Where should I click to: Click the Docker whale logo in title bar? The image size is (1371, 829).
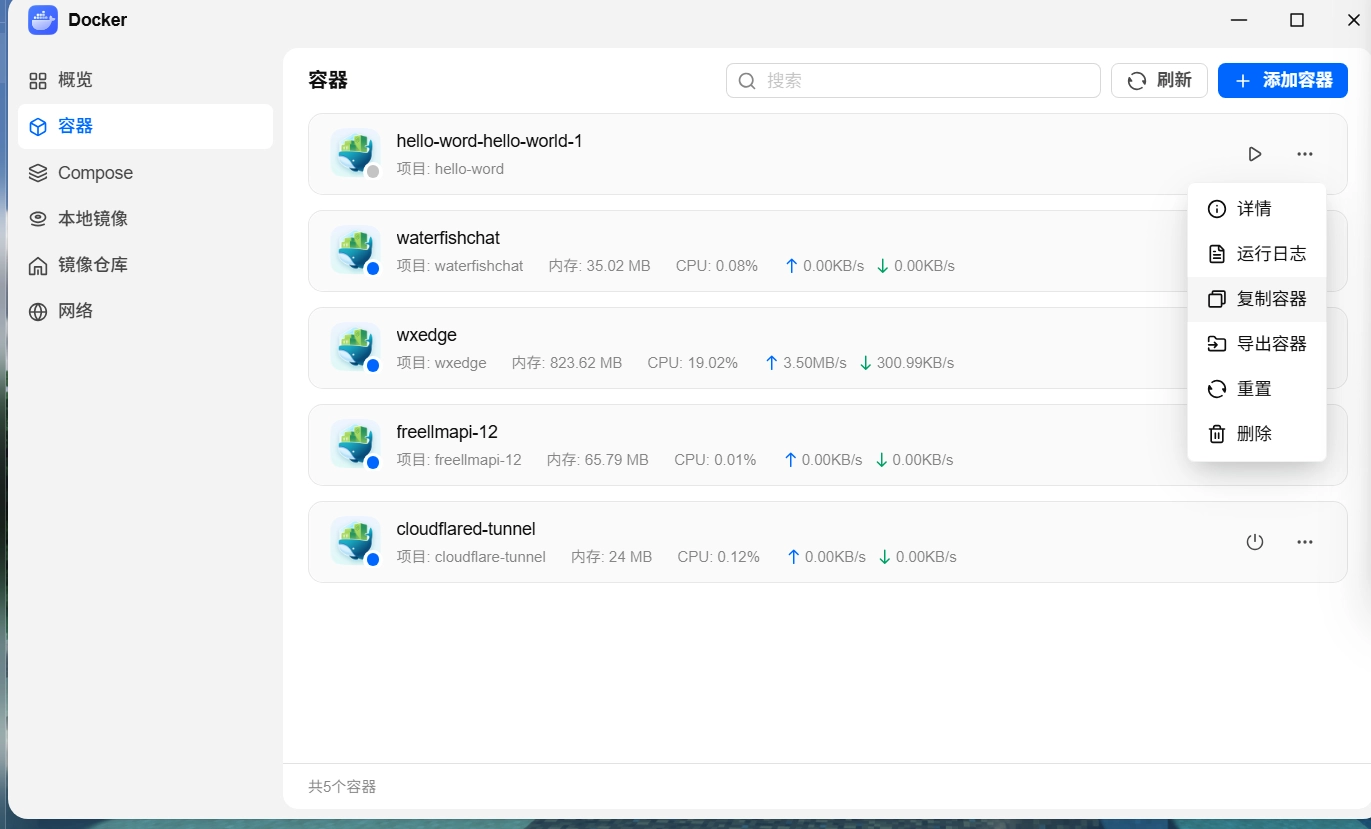pyautogui.click(x=43, y=20)
